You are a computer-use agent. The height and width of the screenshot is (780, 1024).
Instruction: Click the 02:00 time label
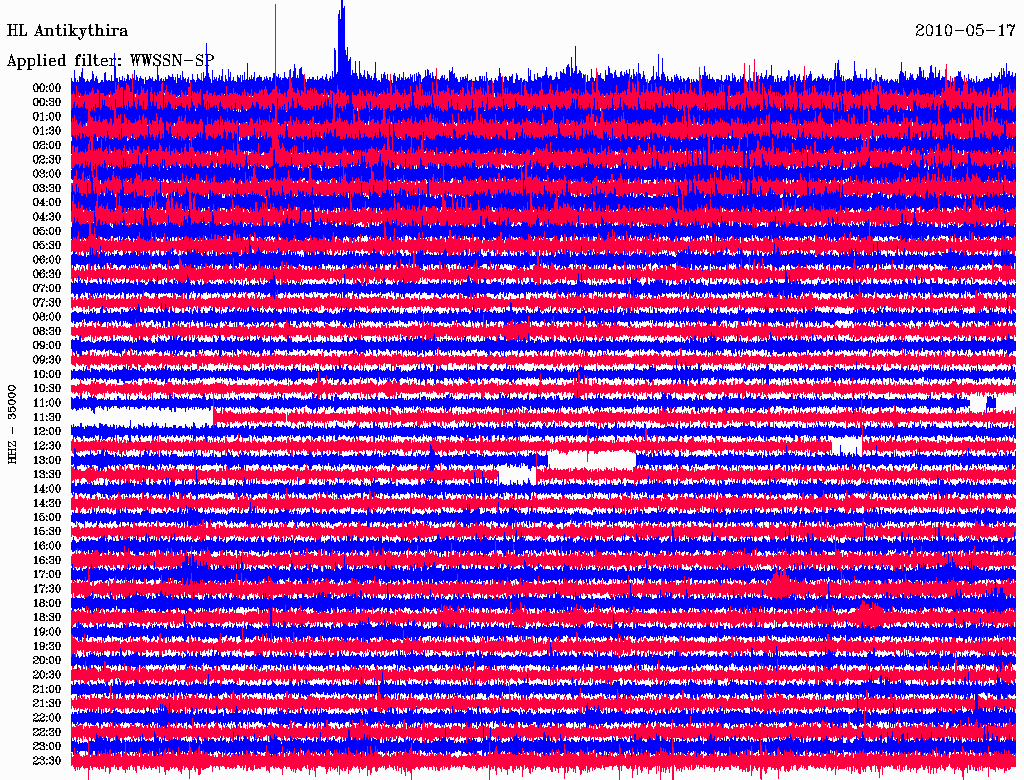coord(47,145)
